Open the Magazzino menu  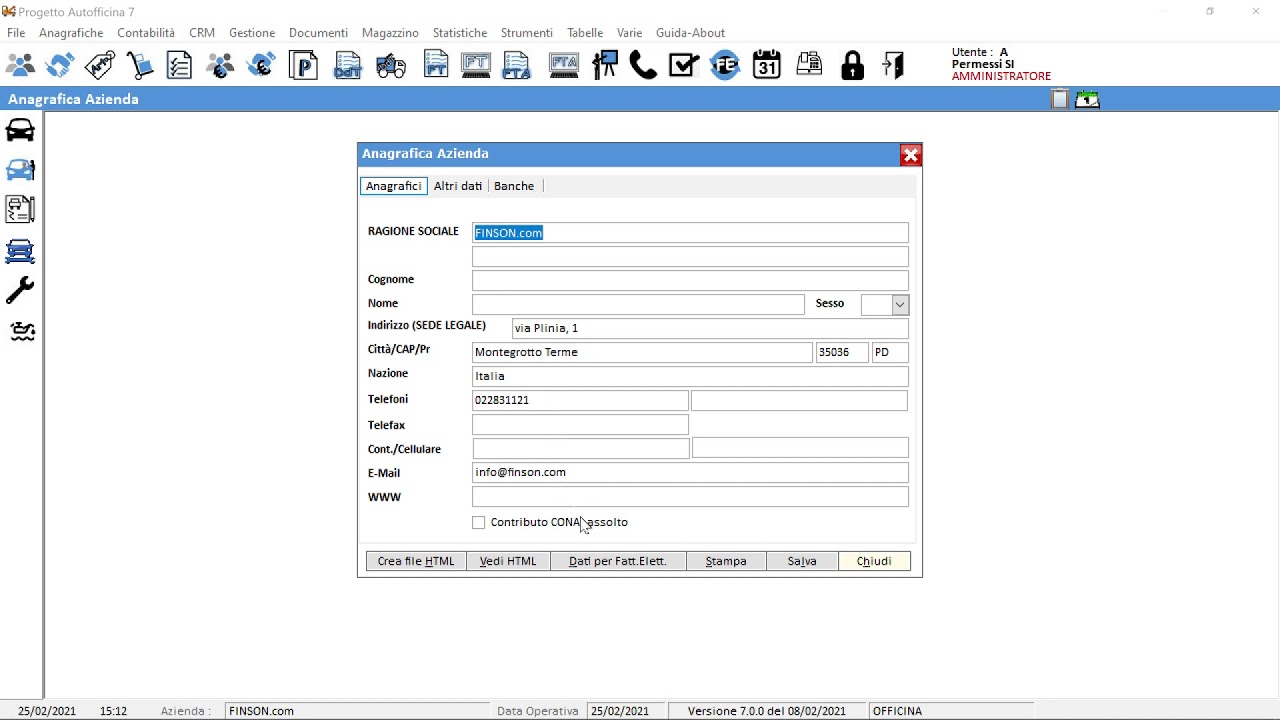click(x=390, y=33)
